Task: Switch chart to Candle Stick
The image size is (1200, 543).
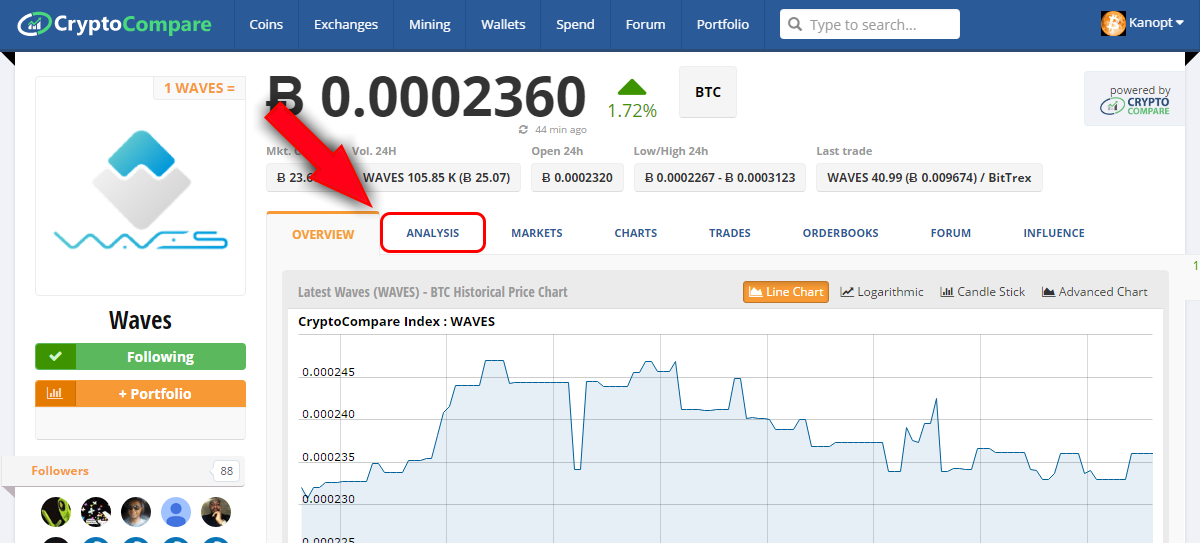Action: pyautogui.click(x=982, y=292)
